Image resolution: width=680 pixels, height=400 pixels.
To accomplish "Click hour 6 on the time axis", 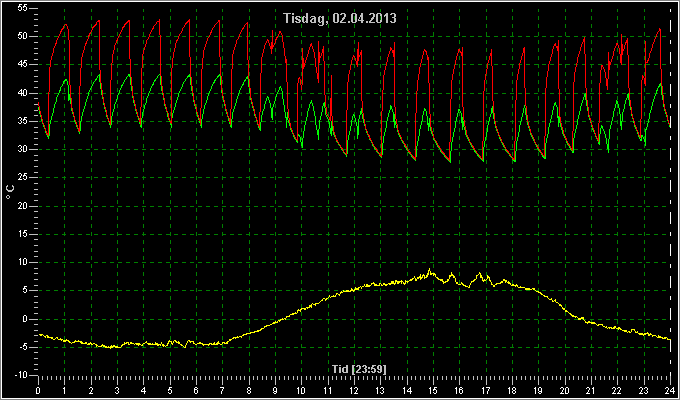I will (x=196, y=390).
